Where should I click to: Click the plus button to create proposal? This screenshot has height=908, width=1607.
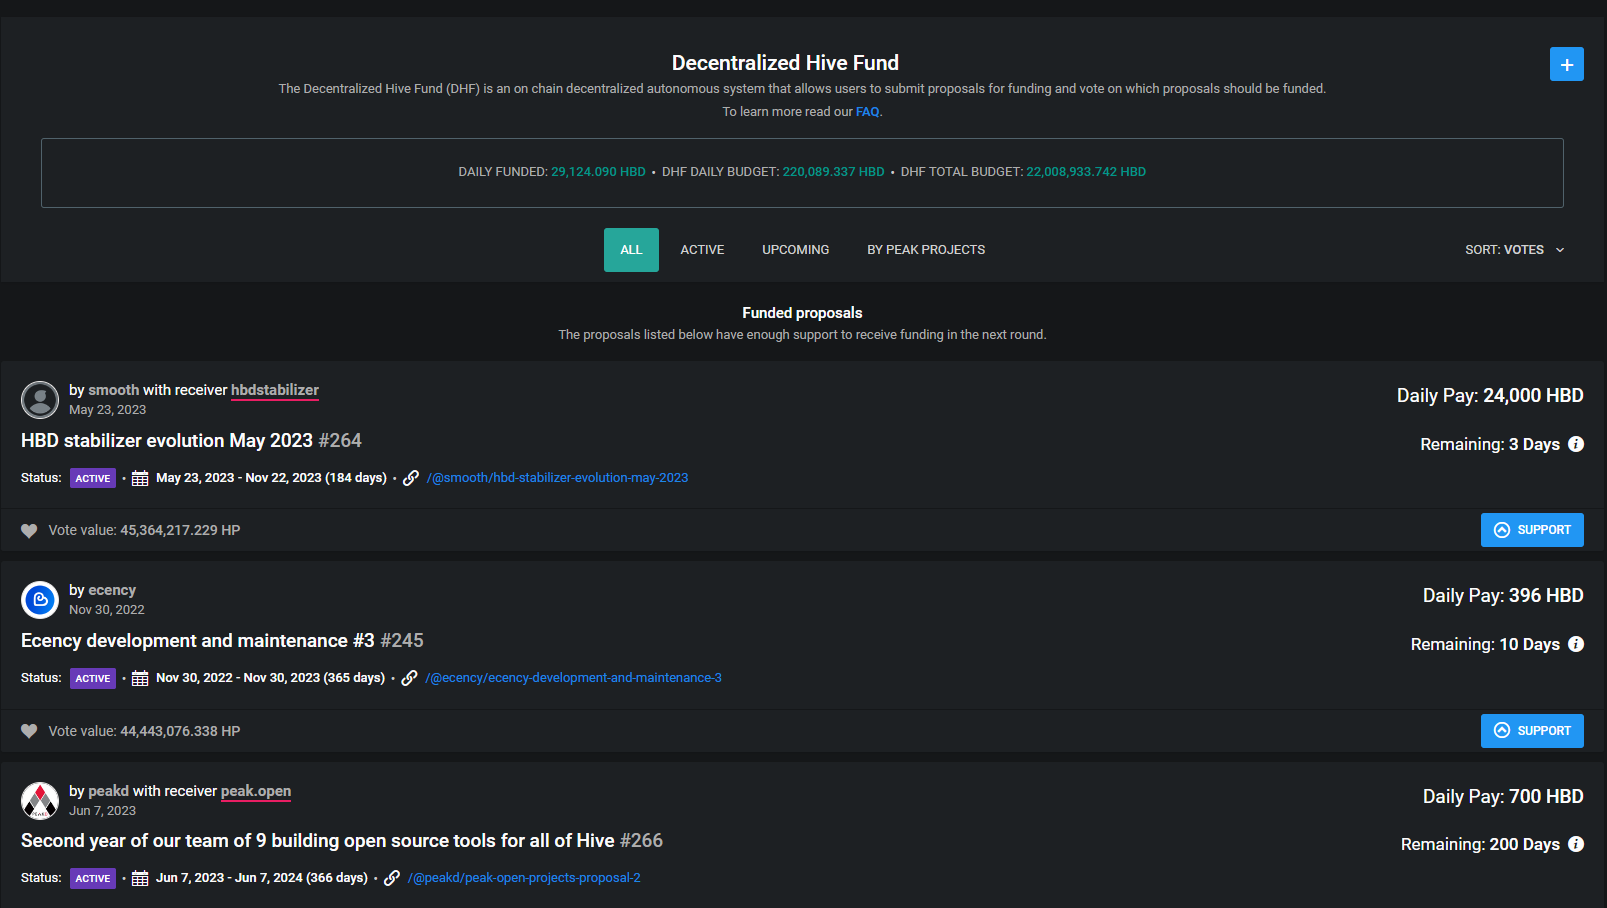pos(1566,64)
